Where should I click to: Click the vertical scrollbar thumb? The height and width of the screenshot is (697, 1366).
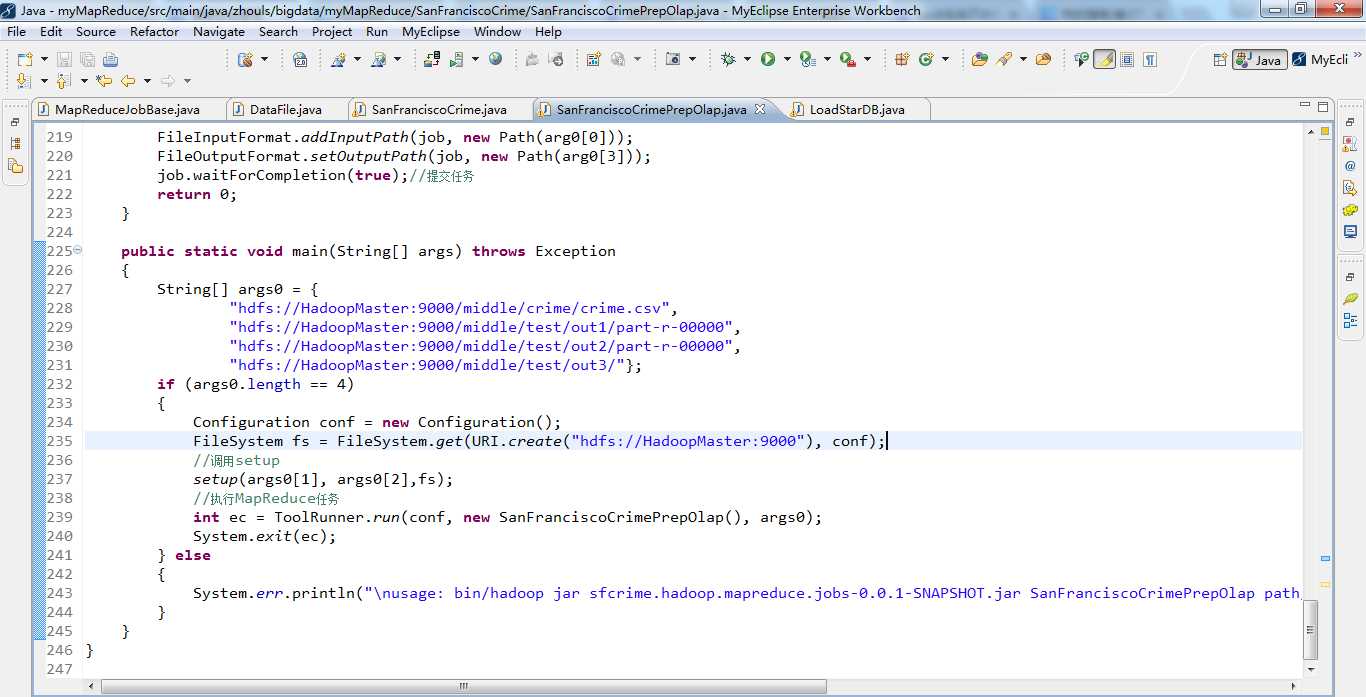1311,630
